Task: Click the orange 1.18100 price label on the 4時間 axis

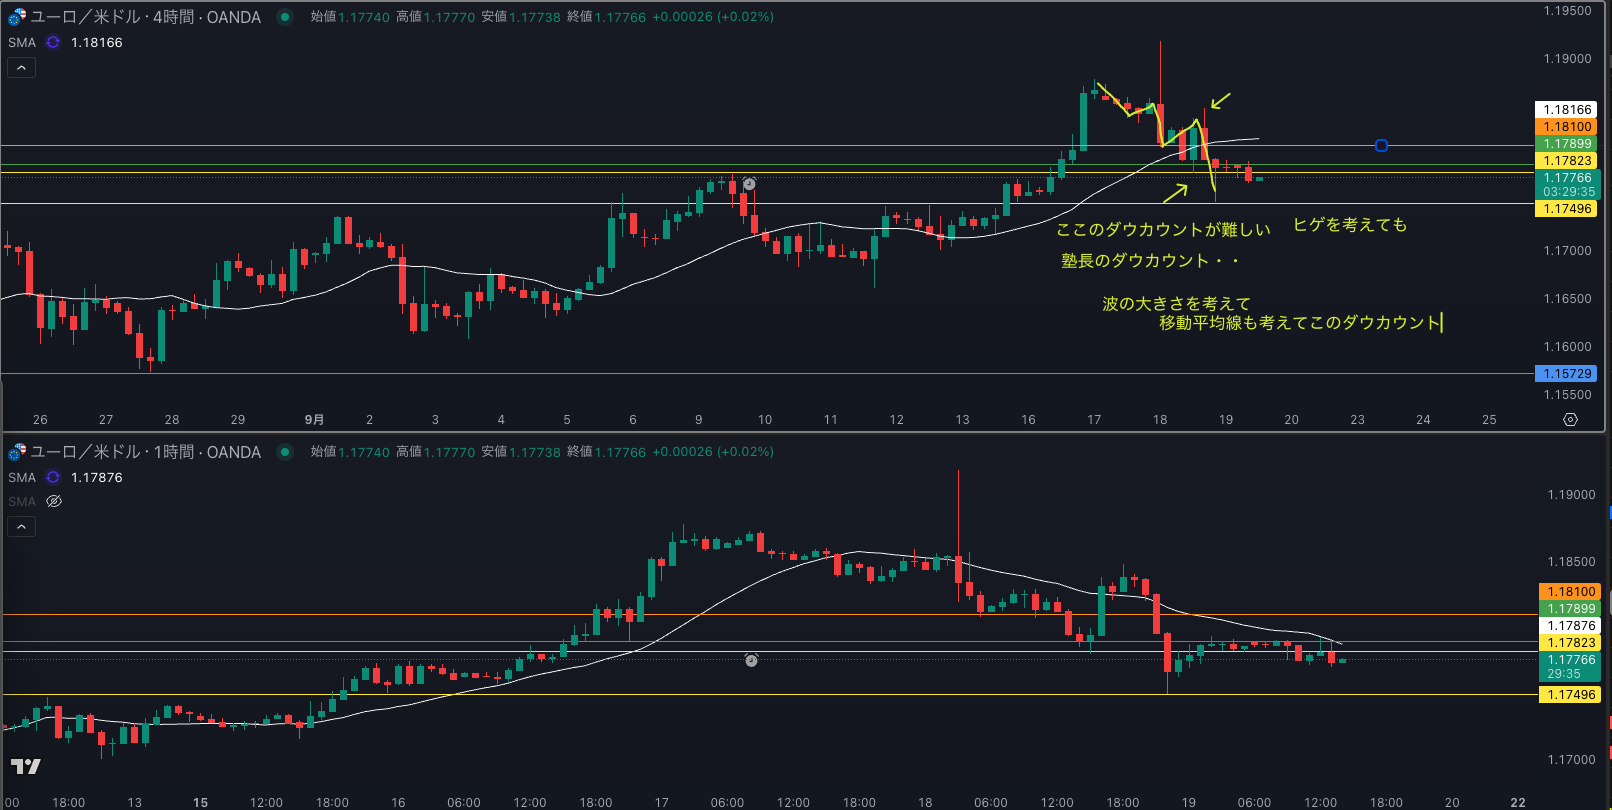Action: click(1566, 127)
